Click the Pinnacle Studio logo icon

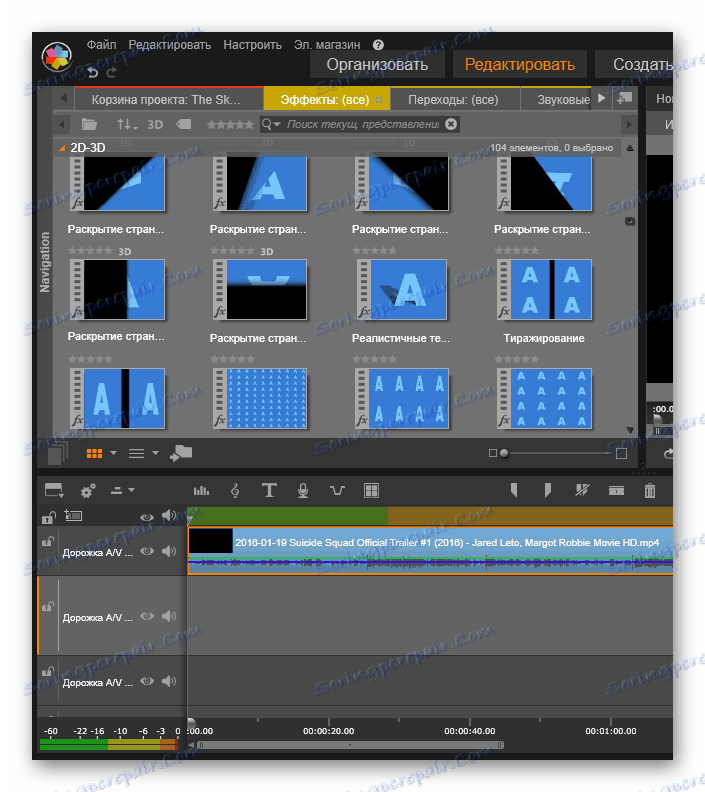pos(57,56)
